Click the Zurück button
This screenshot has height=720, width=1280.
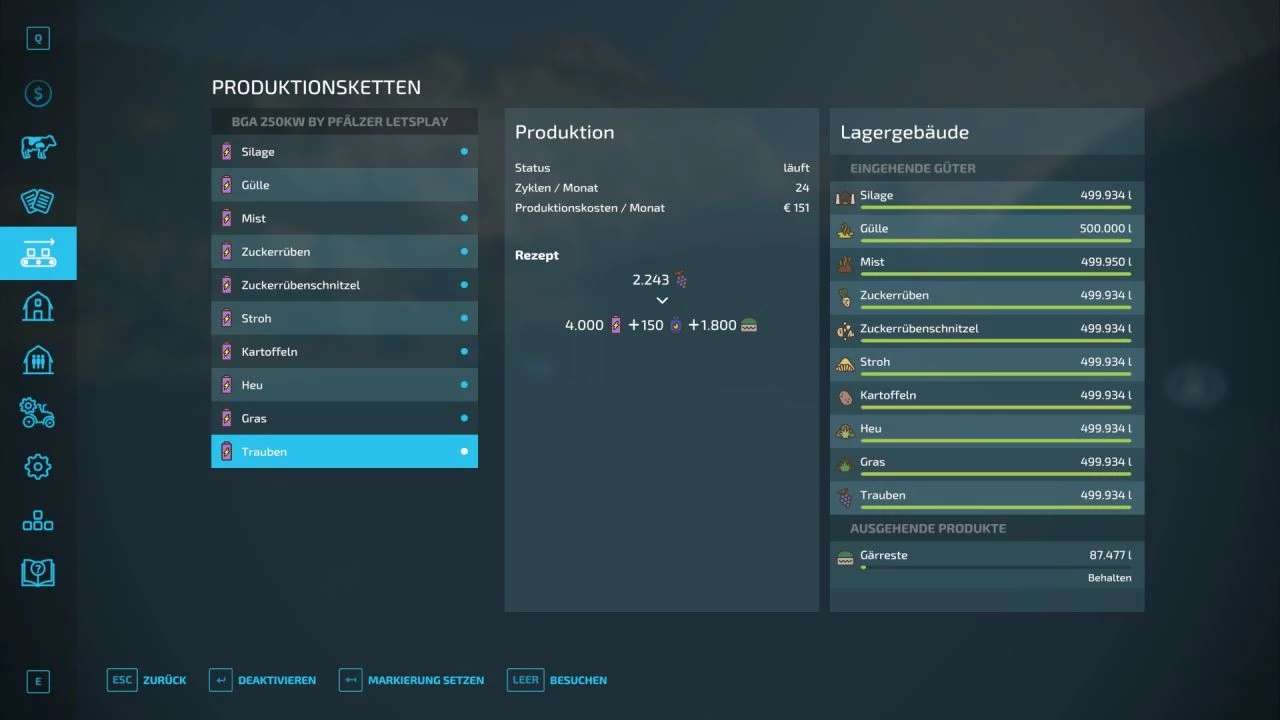pos(147,680)
